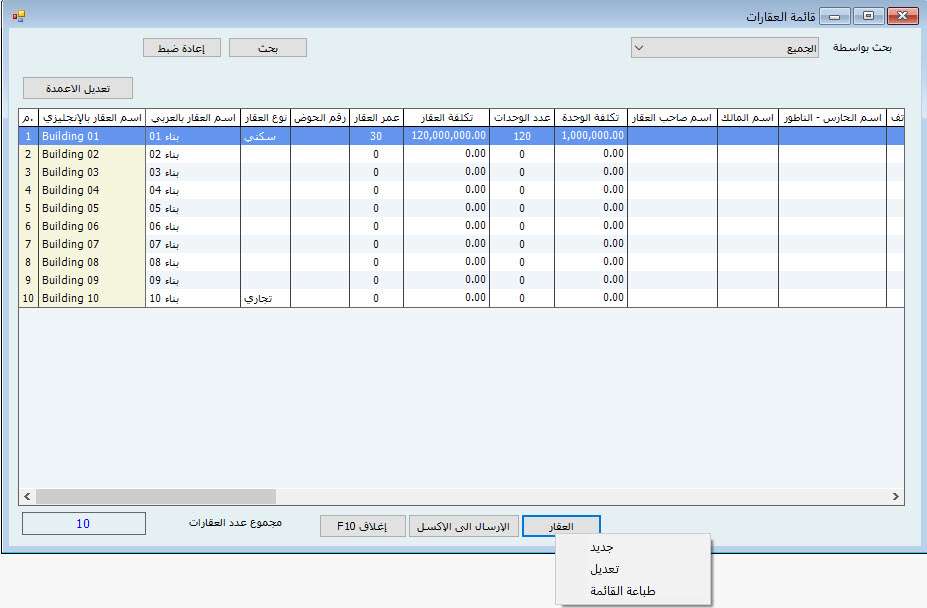927x608 pixels.
Task: Click 'الإرسال الى الإكسل' export button
Action: click(x=463, y=526)
